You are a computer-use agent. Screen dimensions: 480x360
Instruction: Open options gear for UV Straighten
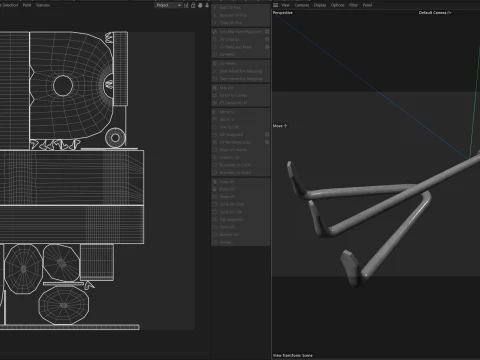(267, 135)
